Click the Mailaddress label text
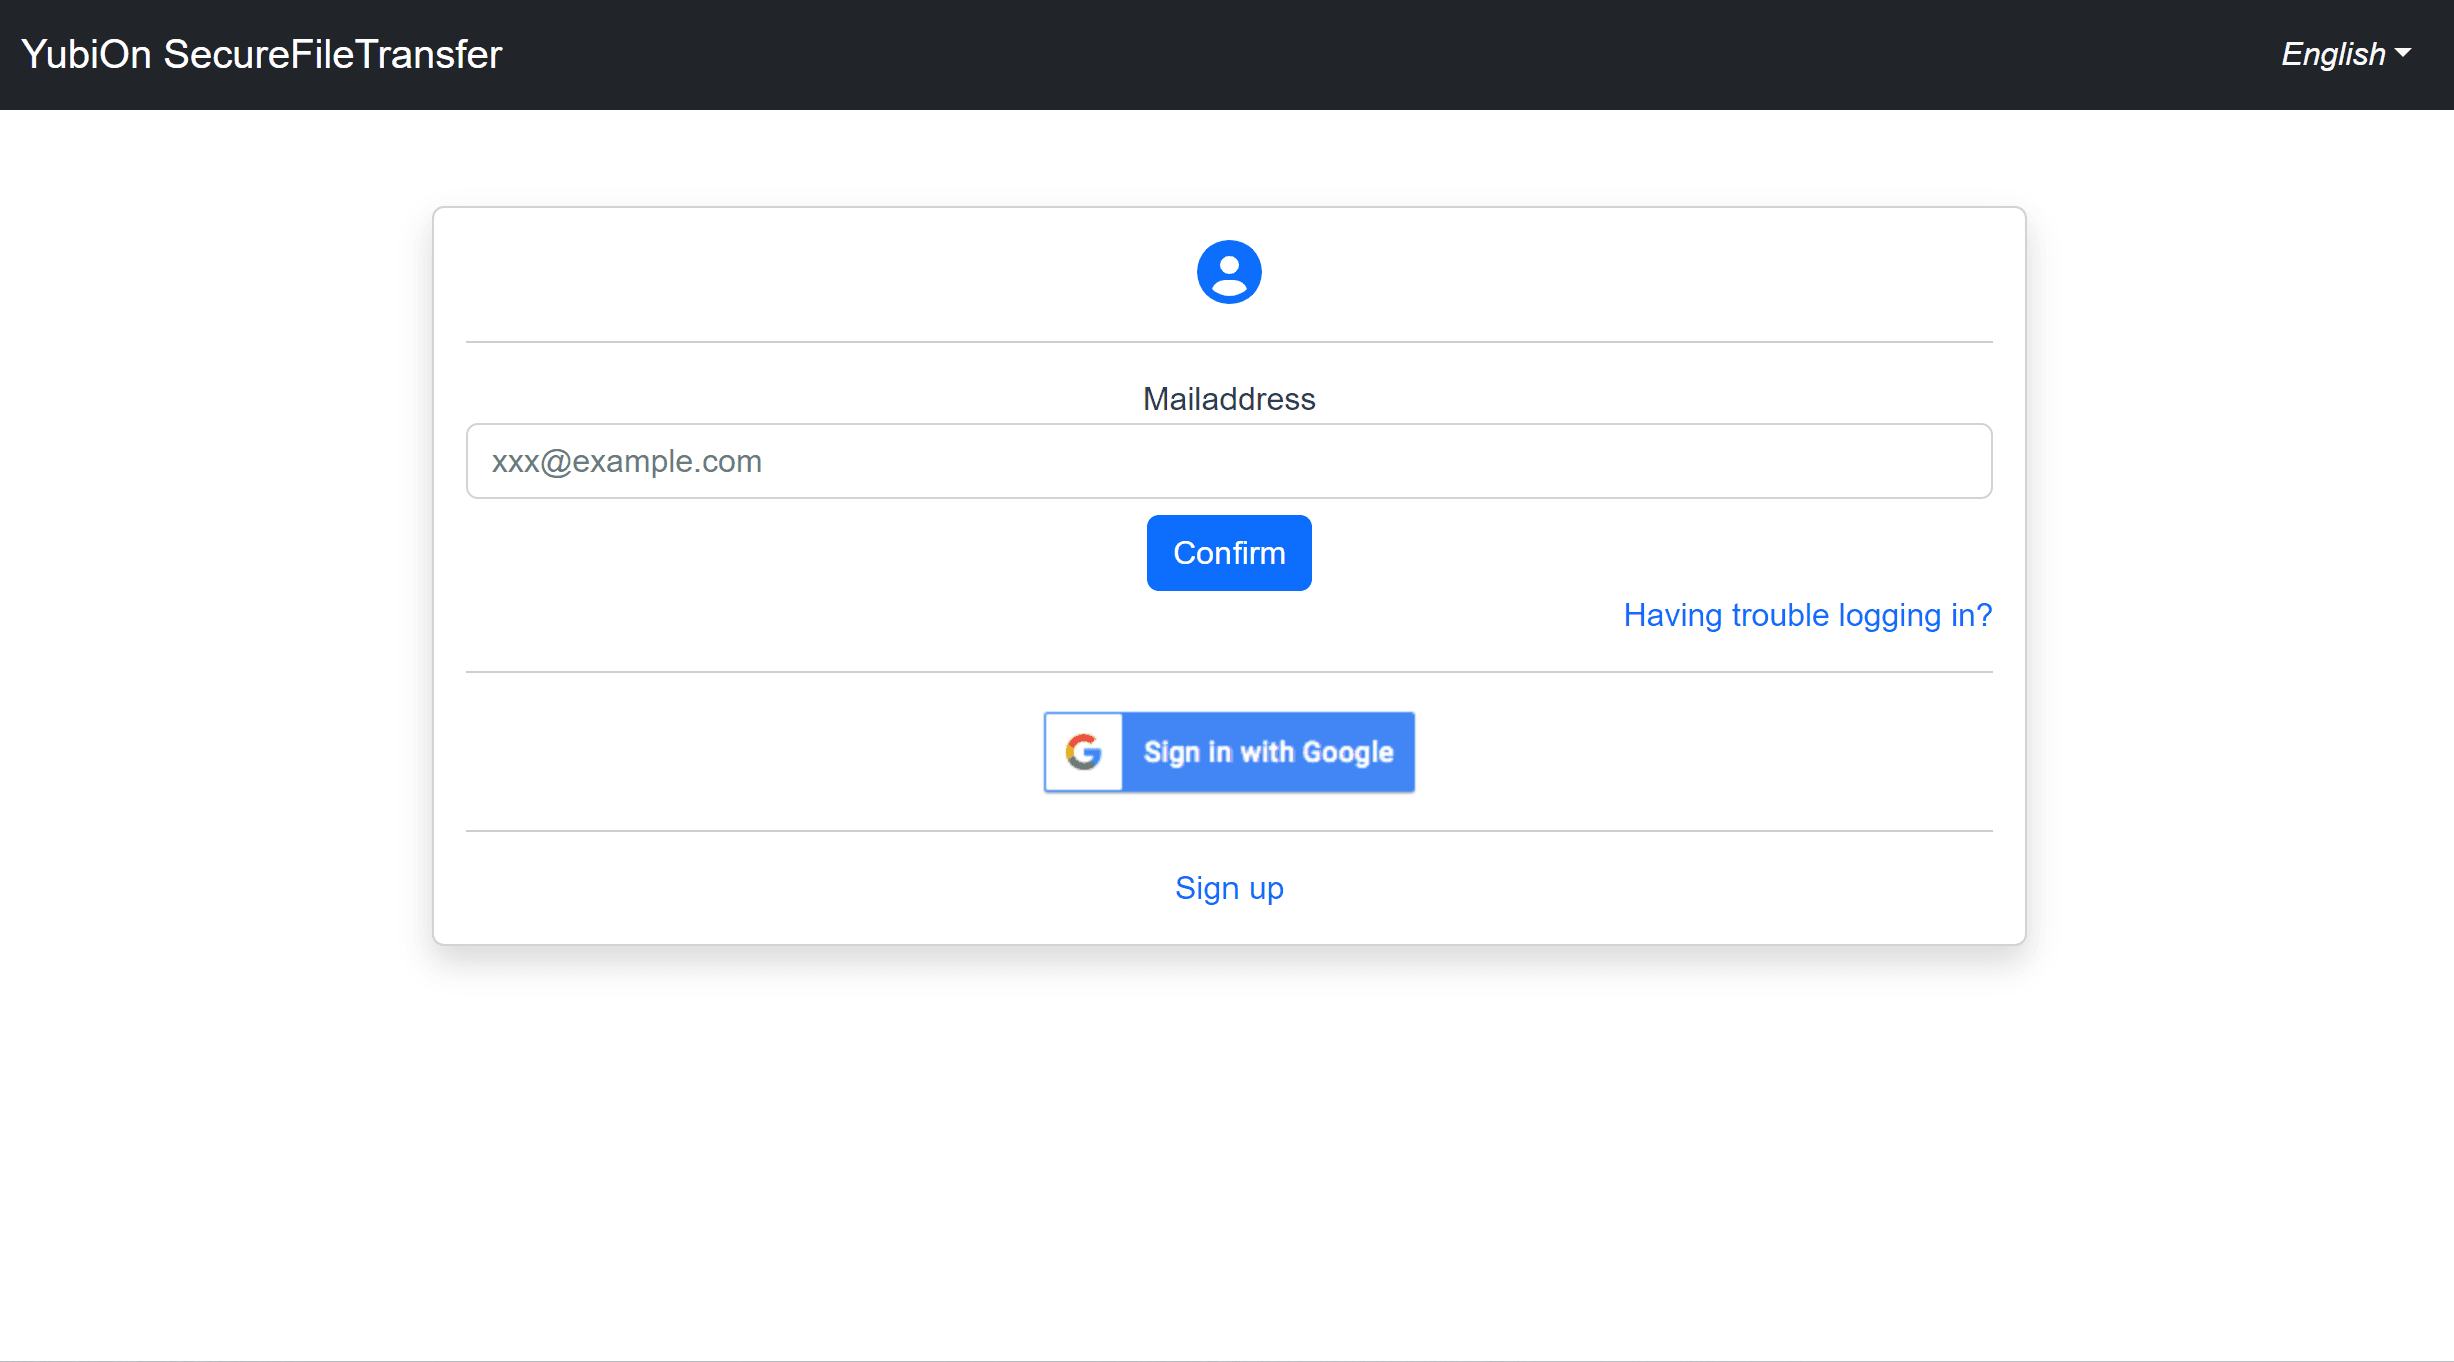The image size is (2454, 1362). click(1229, 399)
